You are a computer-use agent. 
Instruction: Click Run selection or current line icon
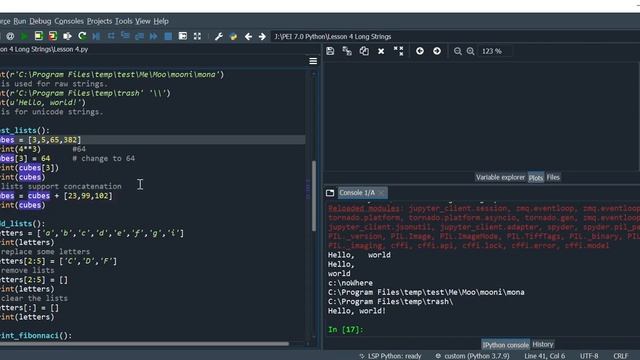pyautogui.click(x=67, y=36)
